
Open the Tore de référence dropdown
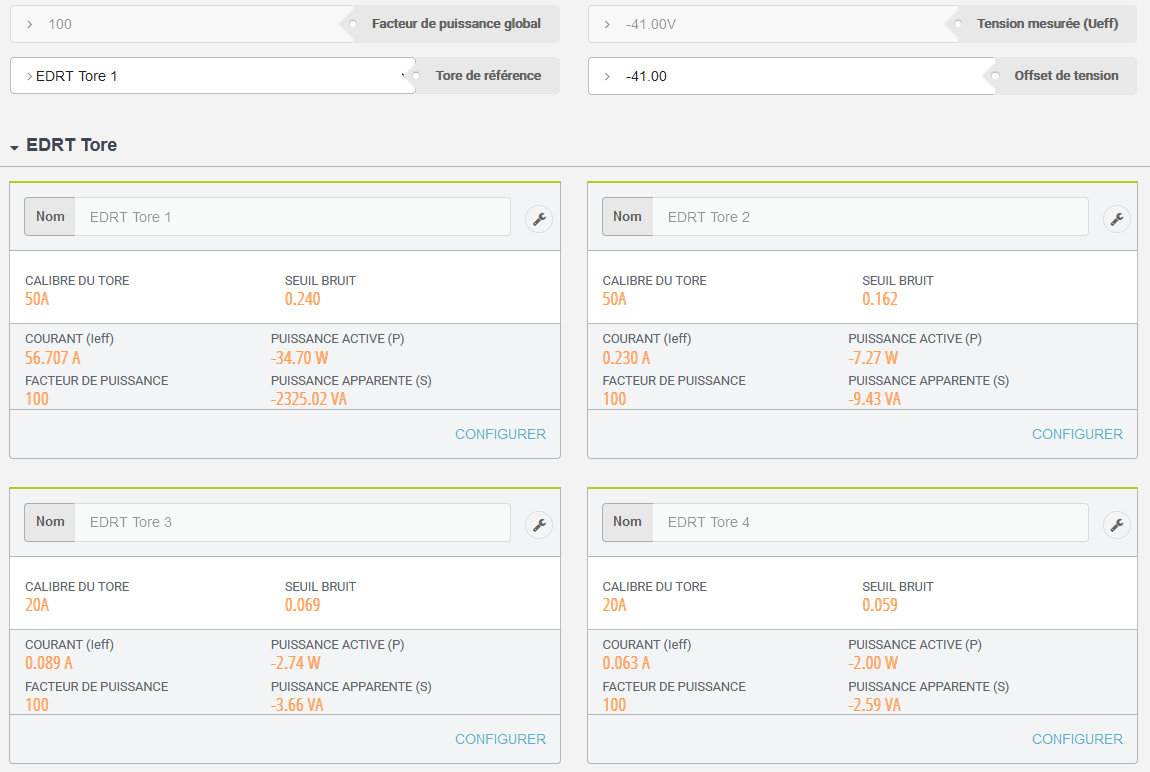click(x=213, y=76)
